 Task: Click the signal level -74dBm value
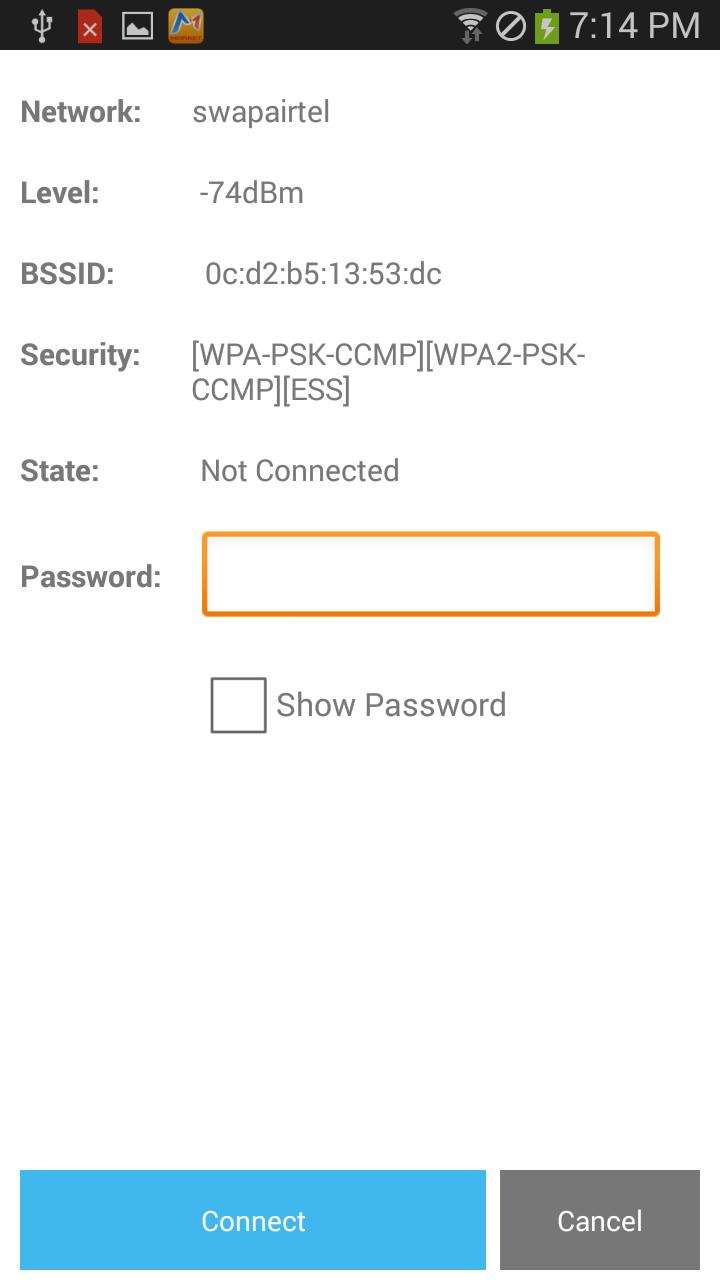[251, 193]
